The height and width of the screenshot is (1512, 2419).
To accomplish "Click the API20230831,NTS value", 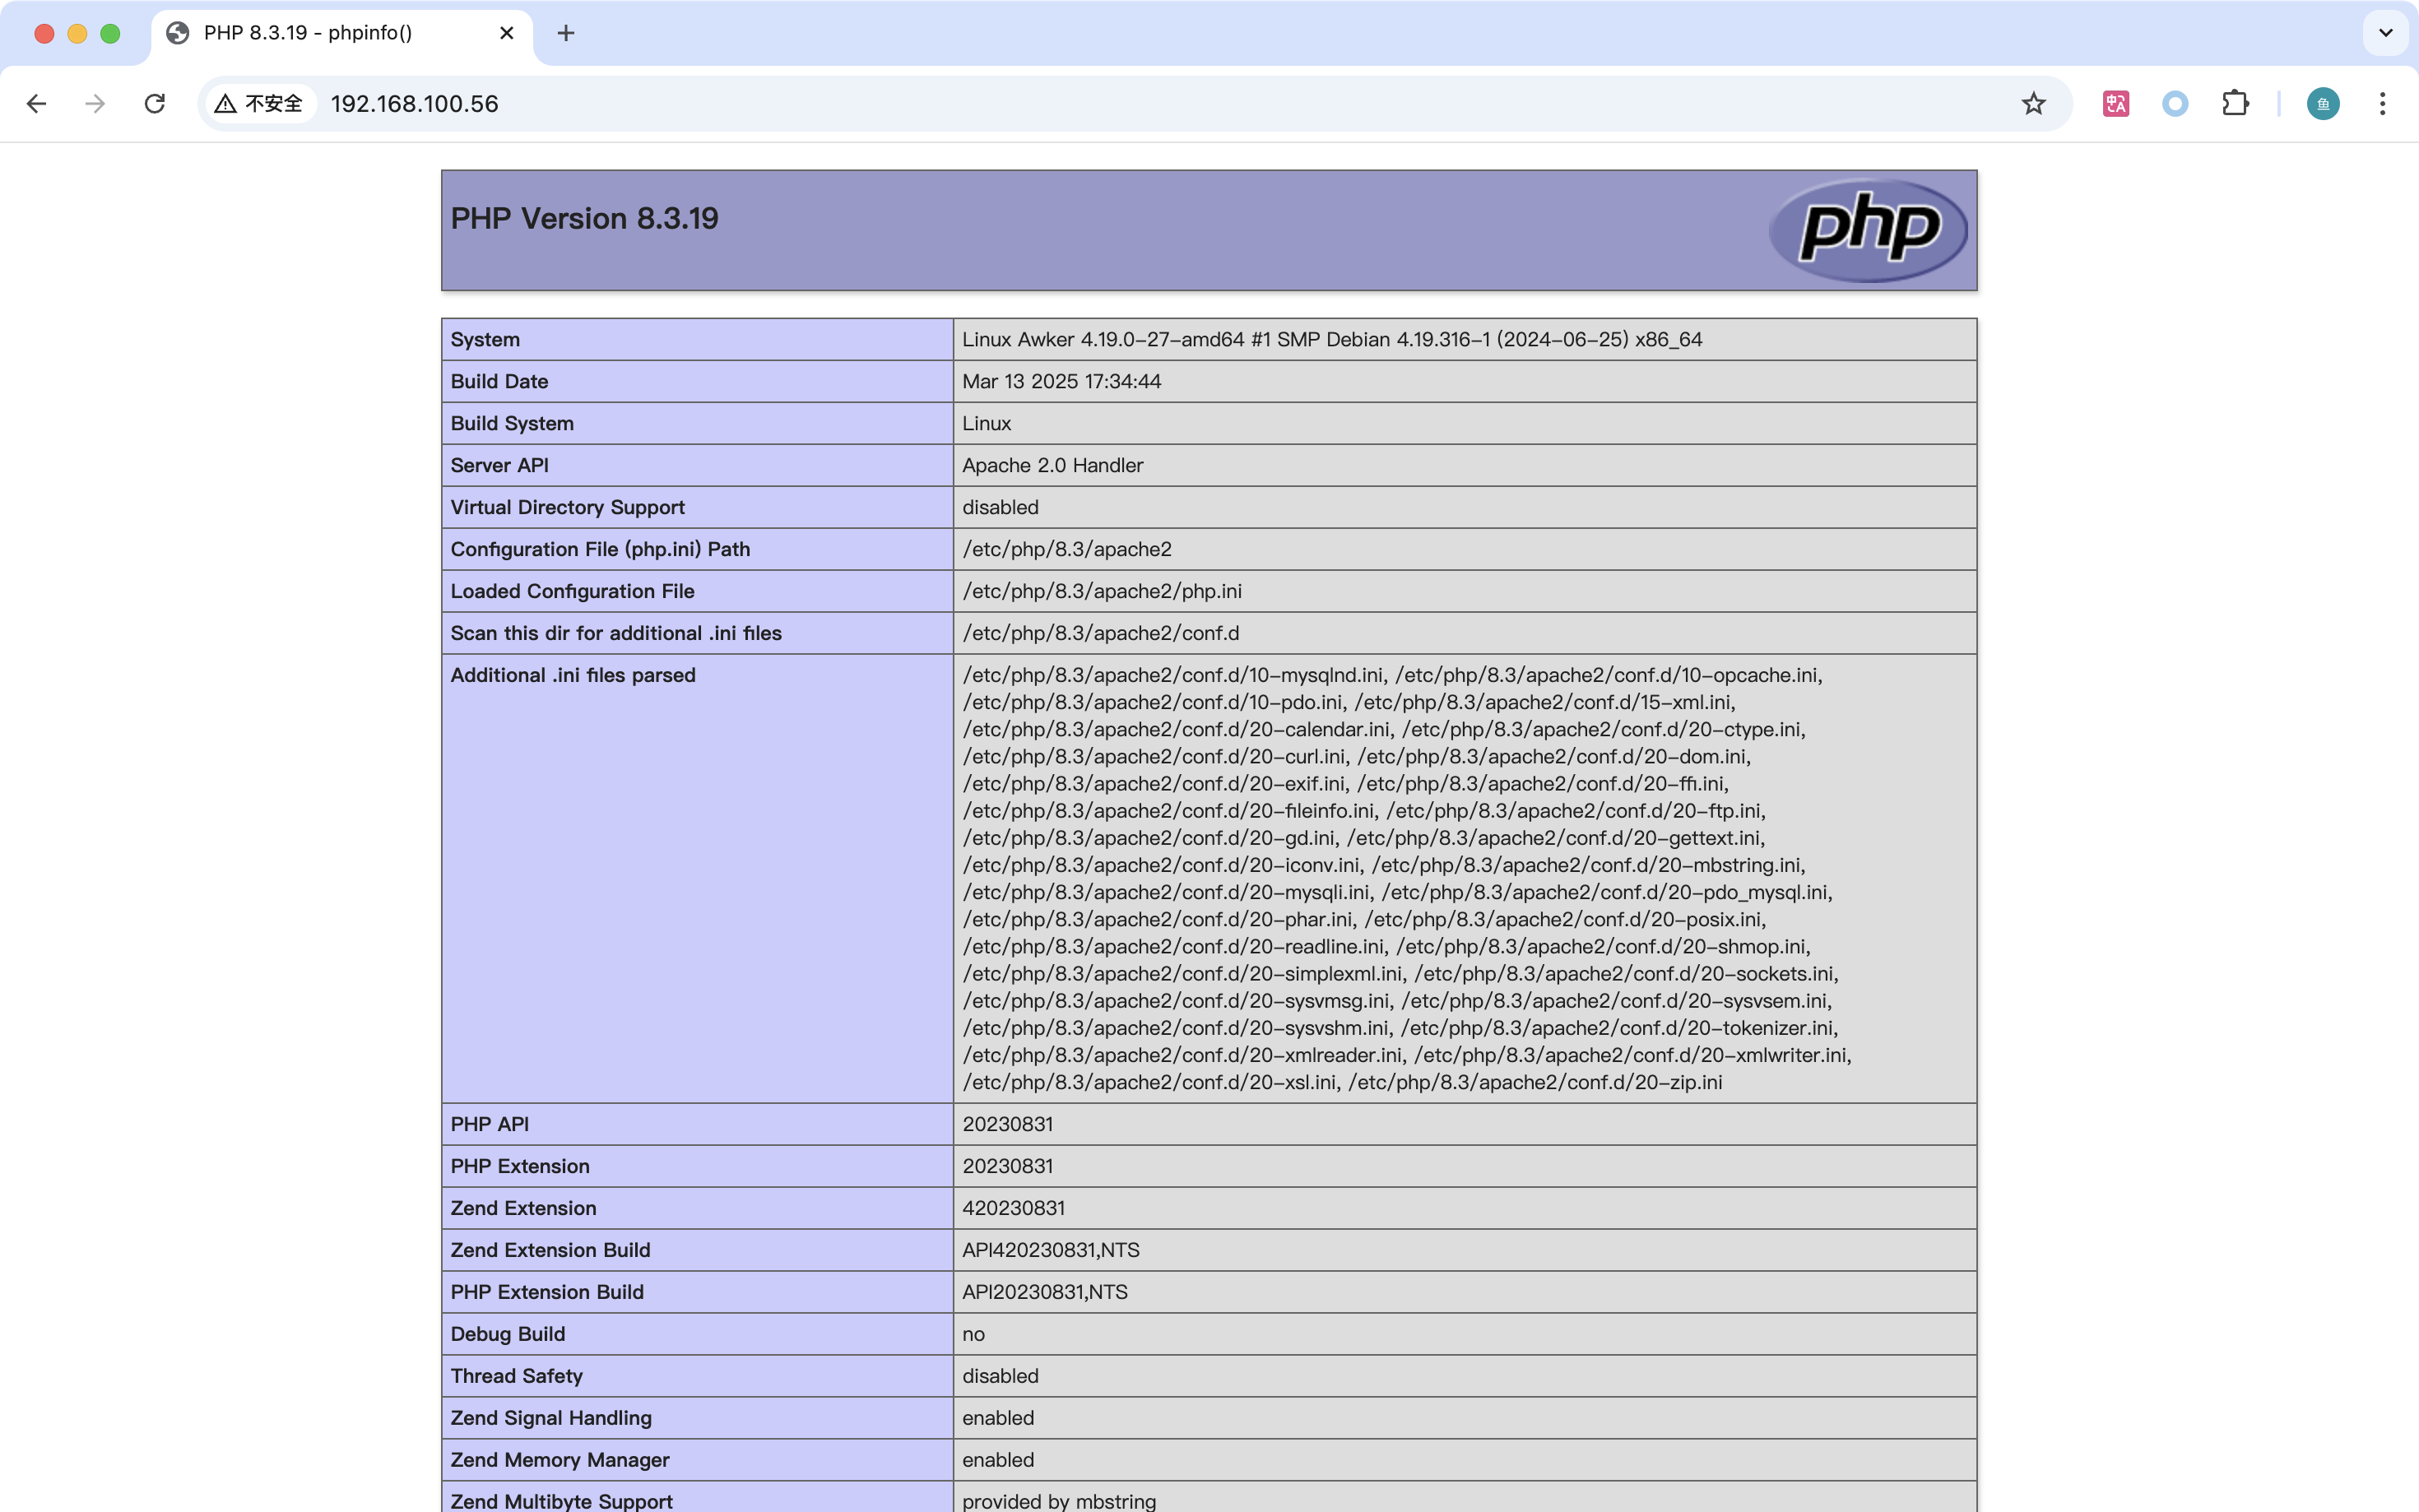I will pyautogui.click(x=1044, y=1293).
